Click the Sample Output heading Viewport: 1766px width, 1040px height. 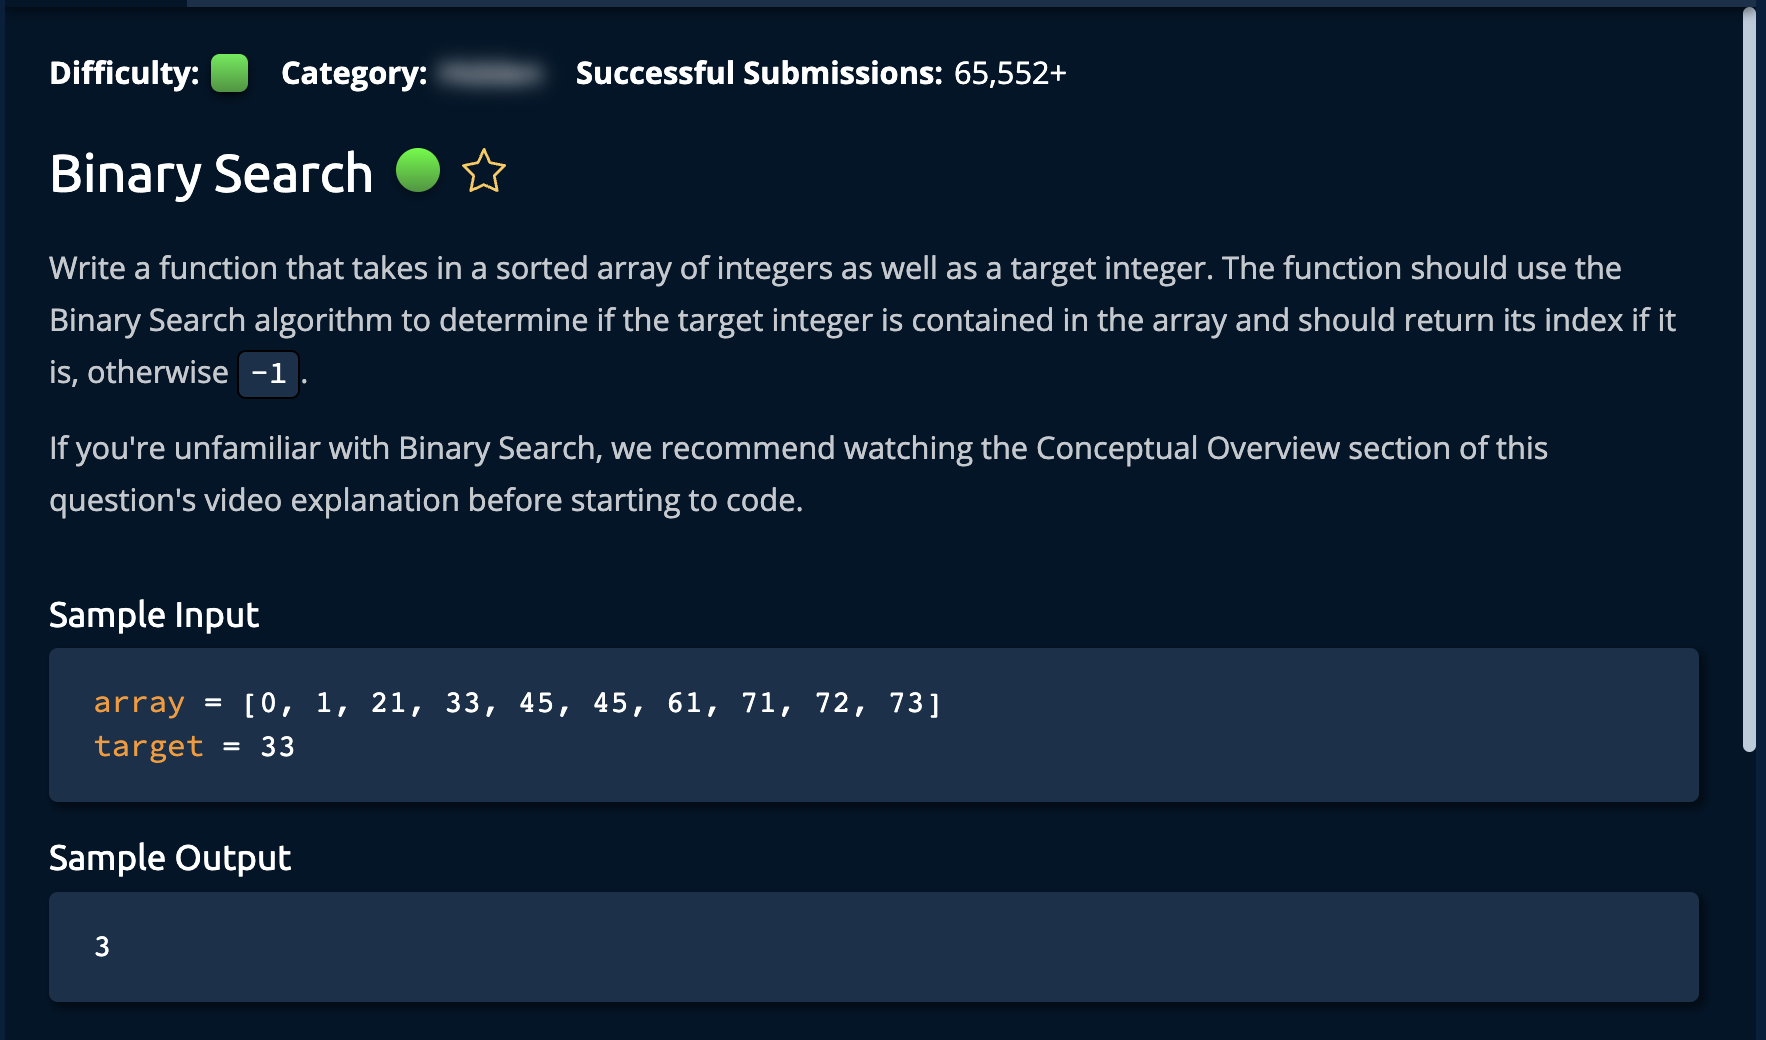[170, 858]
